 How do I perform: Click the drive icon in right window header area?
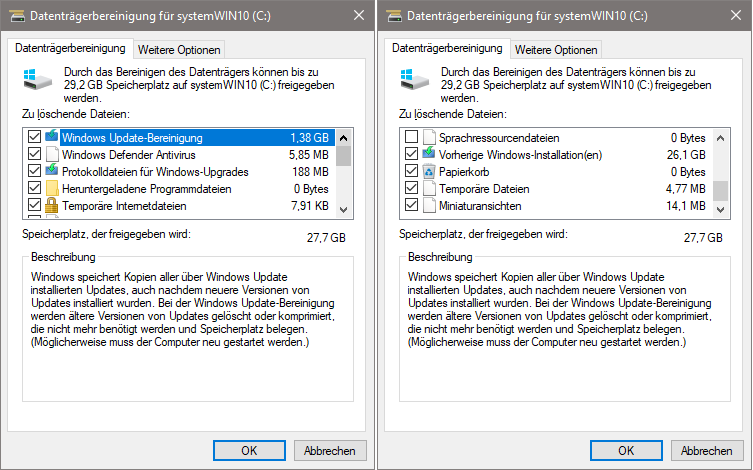[x=414, y=79]
